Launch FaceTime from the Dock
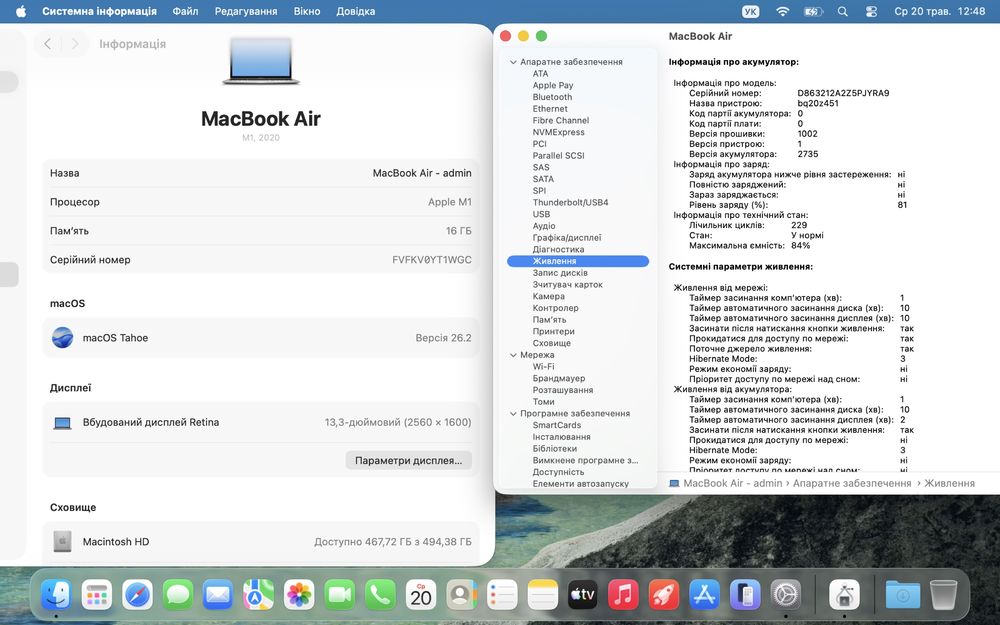This screenshot has width=1000, height=625. pos(339,595)
